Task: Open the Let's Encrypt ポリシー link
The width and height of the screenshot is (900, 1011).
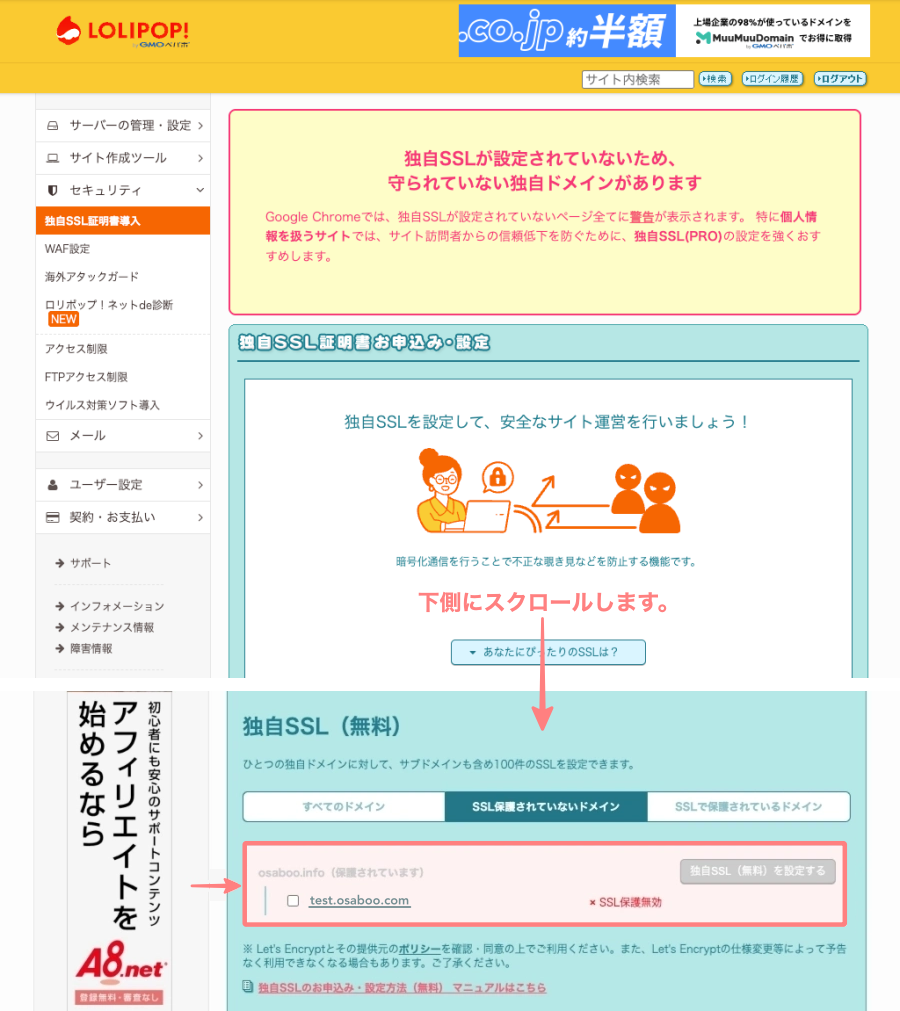Action: (x=419, y=948)
